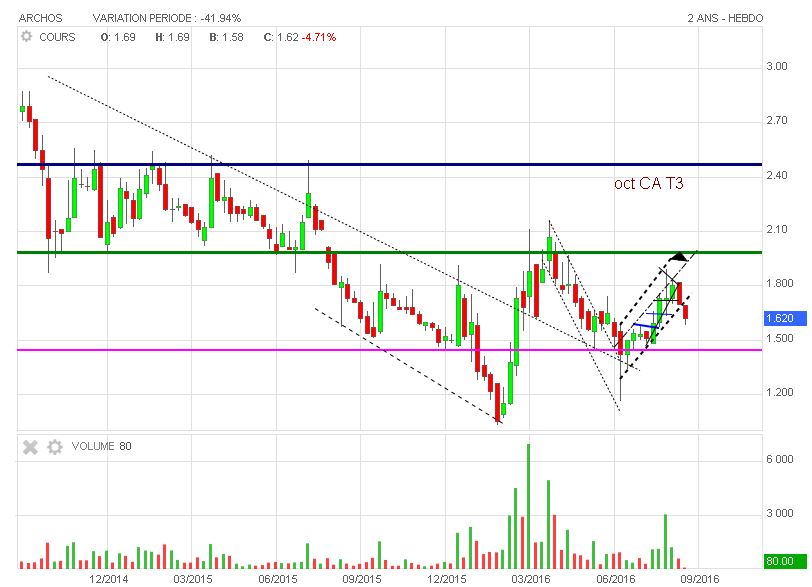
Task: Select the magenta horizontal support line
Action: 389,350
